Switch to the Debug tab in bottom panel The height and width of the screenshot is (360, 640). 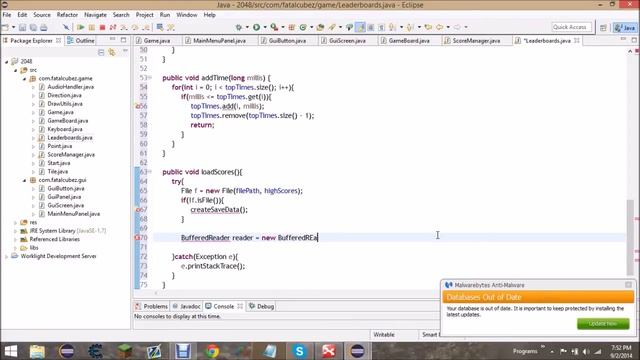coord(261,306)
